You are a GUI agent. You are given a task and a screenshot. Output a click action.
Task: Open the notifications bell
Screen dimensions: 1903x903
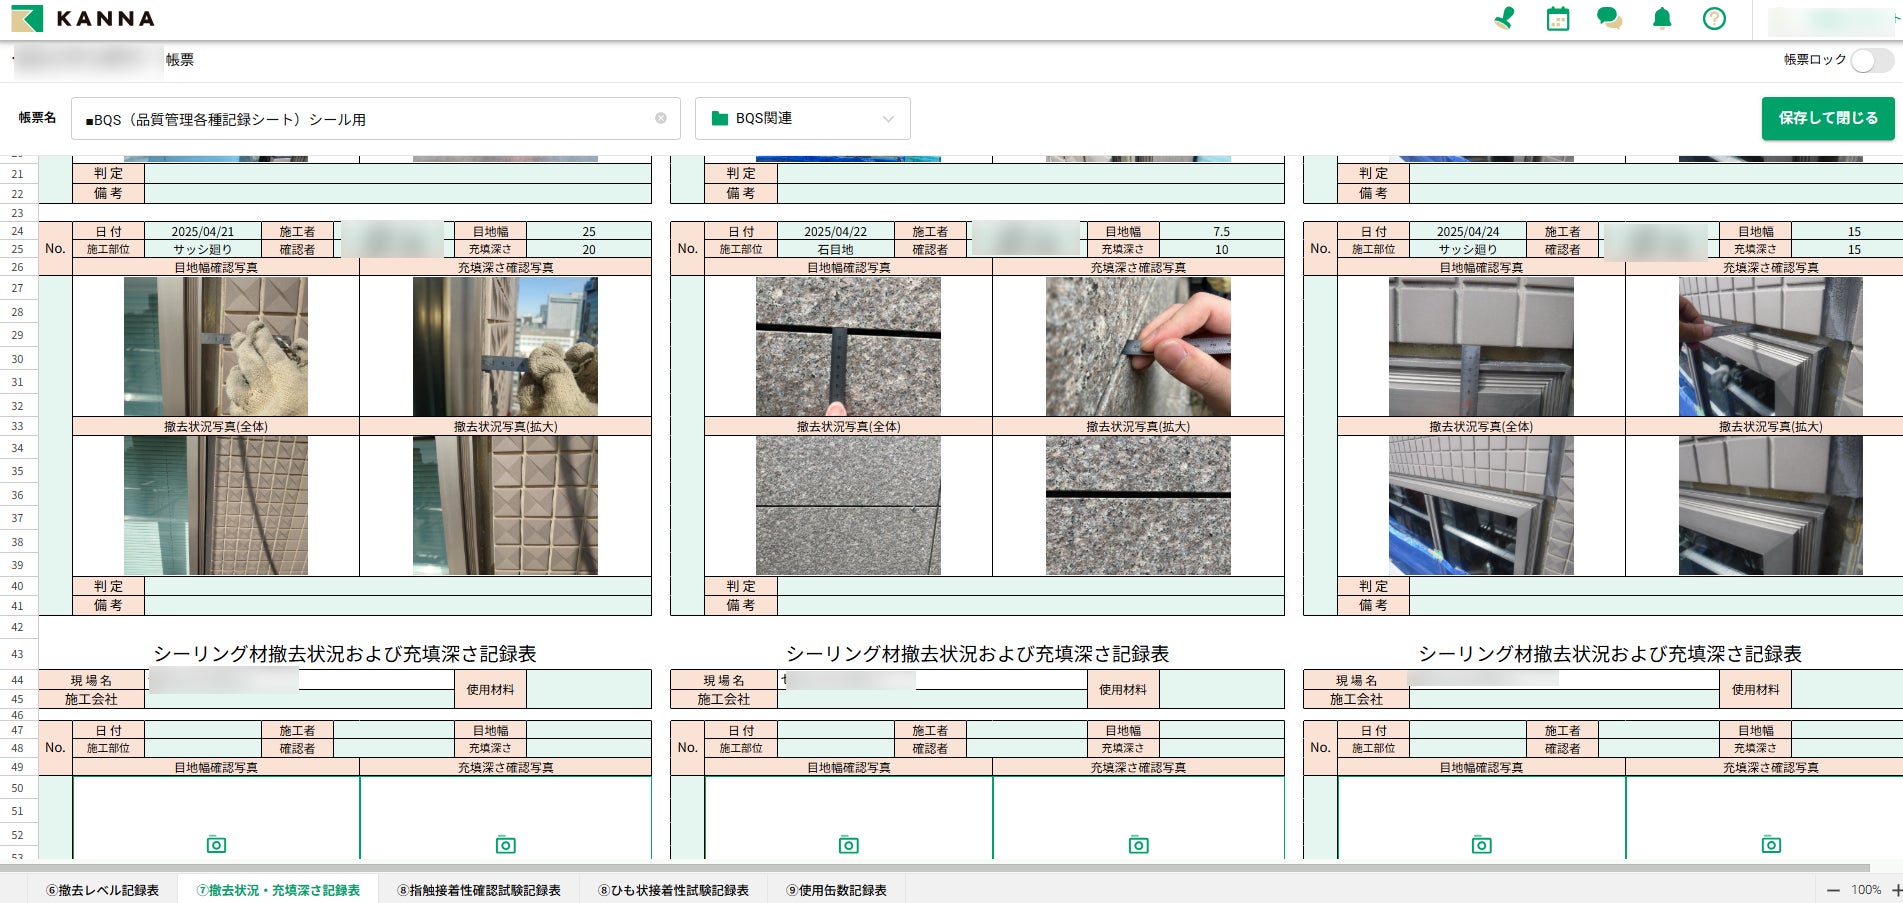coord(1662,18)
